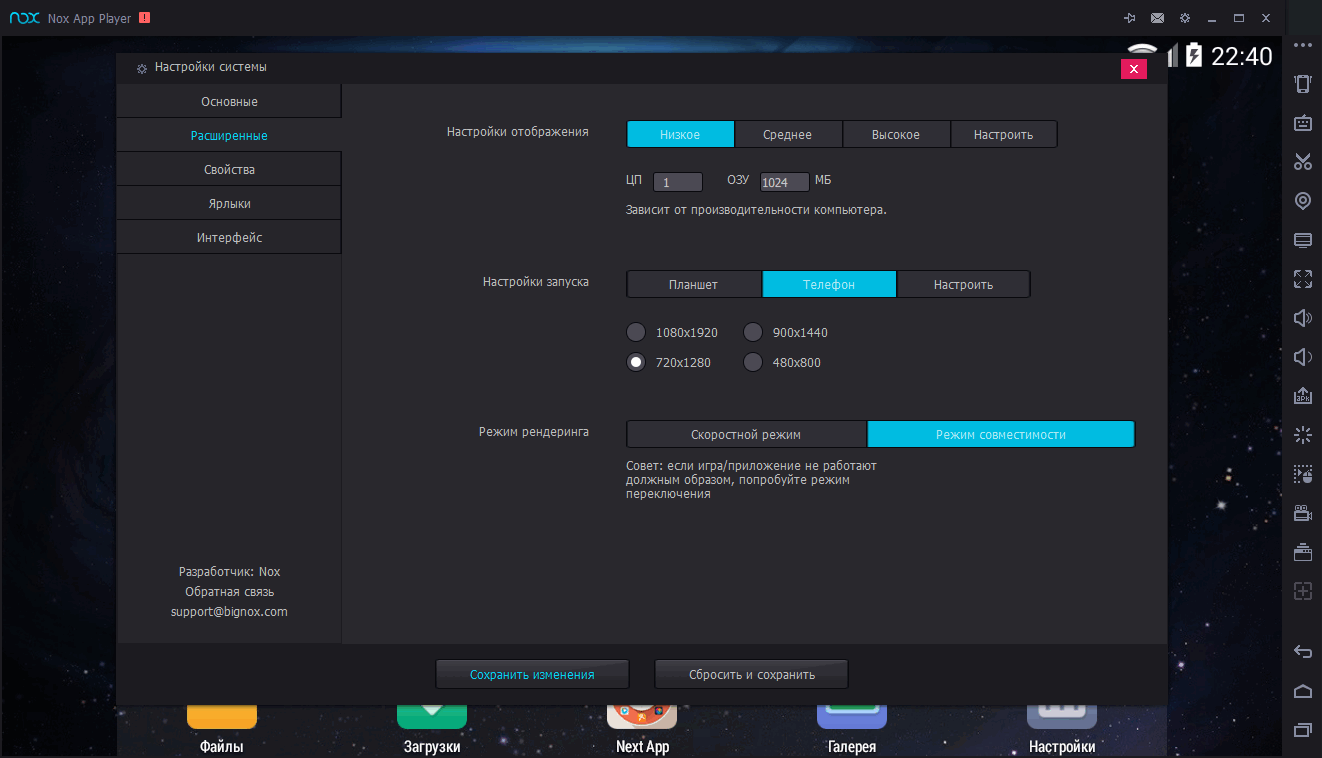Open the three-dots more menu in sidebar
The height and width of the screenshot is (758, 1322).
tap(1302, 46)
